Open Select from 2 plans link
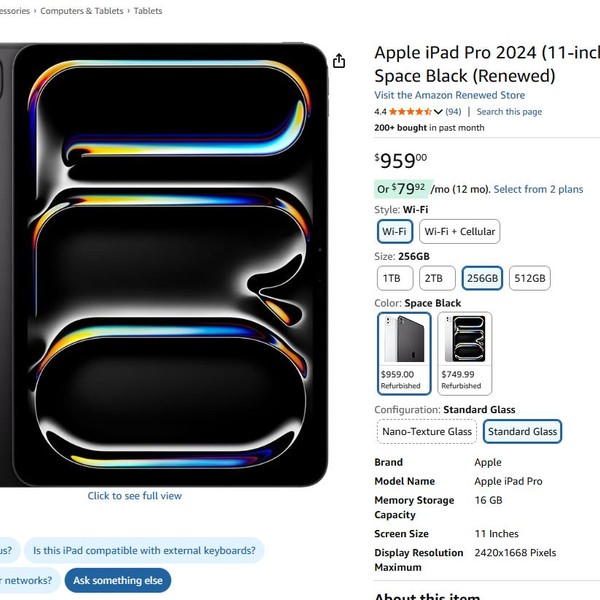The height and width of the screenshot is (600, 600). point(538,189)
